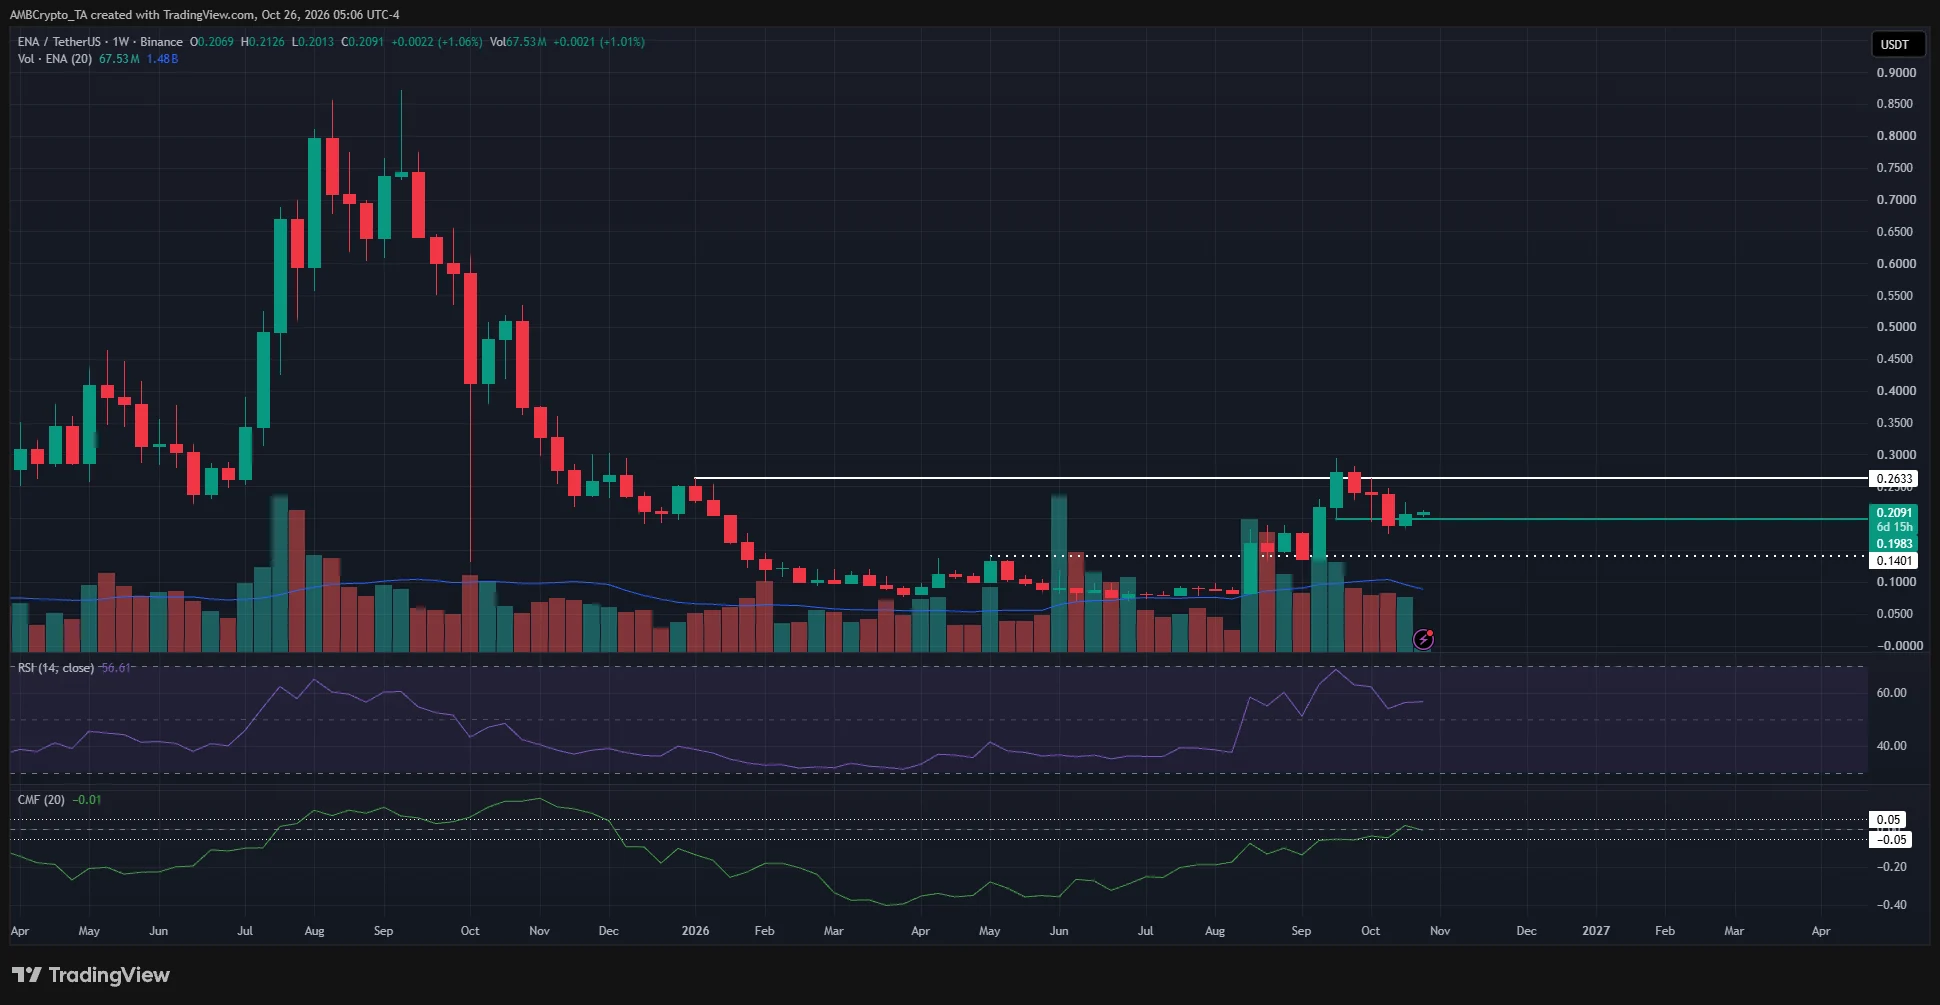Click the 0.2633 resistance price label
Image resolution: width=1940 pixels, height=1005 pixels.
point(1894,479)
